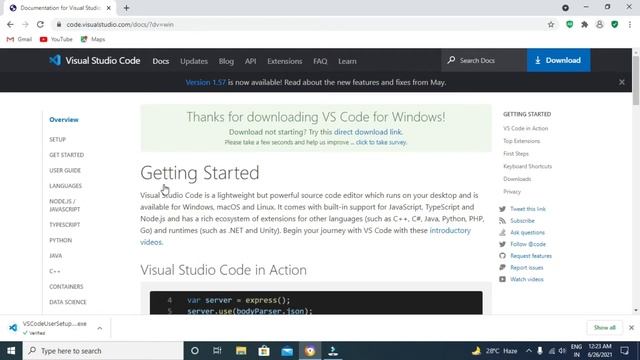Click the page vertical scrollbar thumb
Image resolution: width=640 pixels, height=360 pixels.
point(636,80)
